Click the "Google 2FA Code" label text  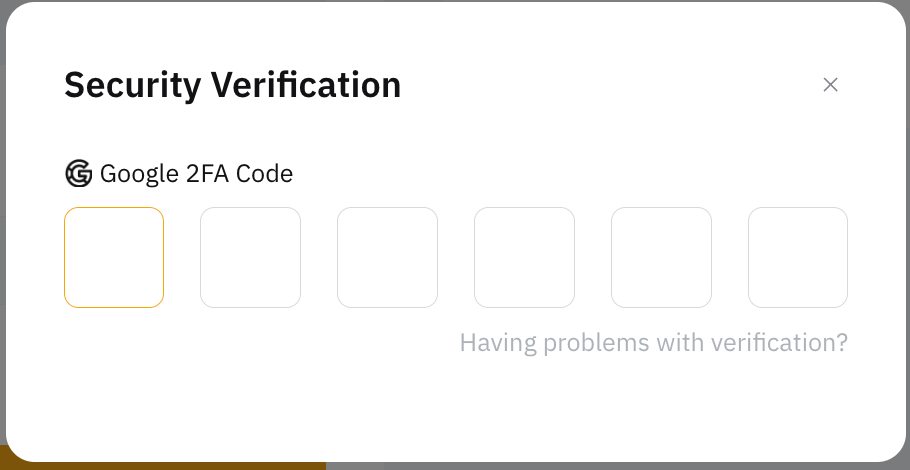coord(196,174)
